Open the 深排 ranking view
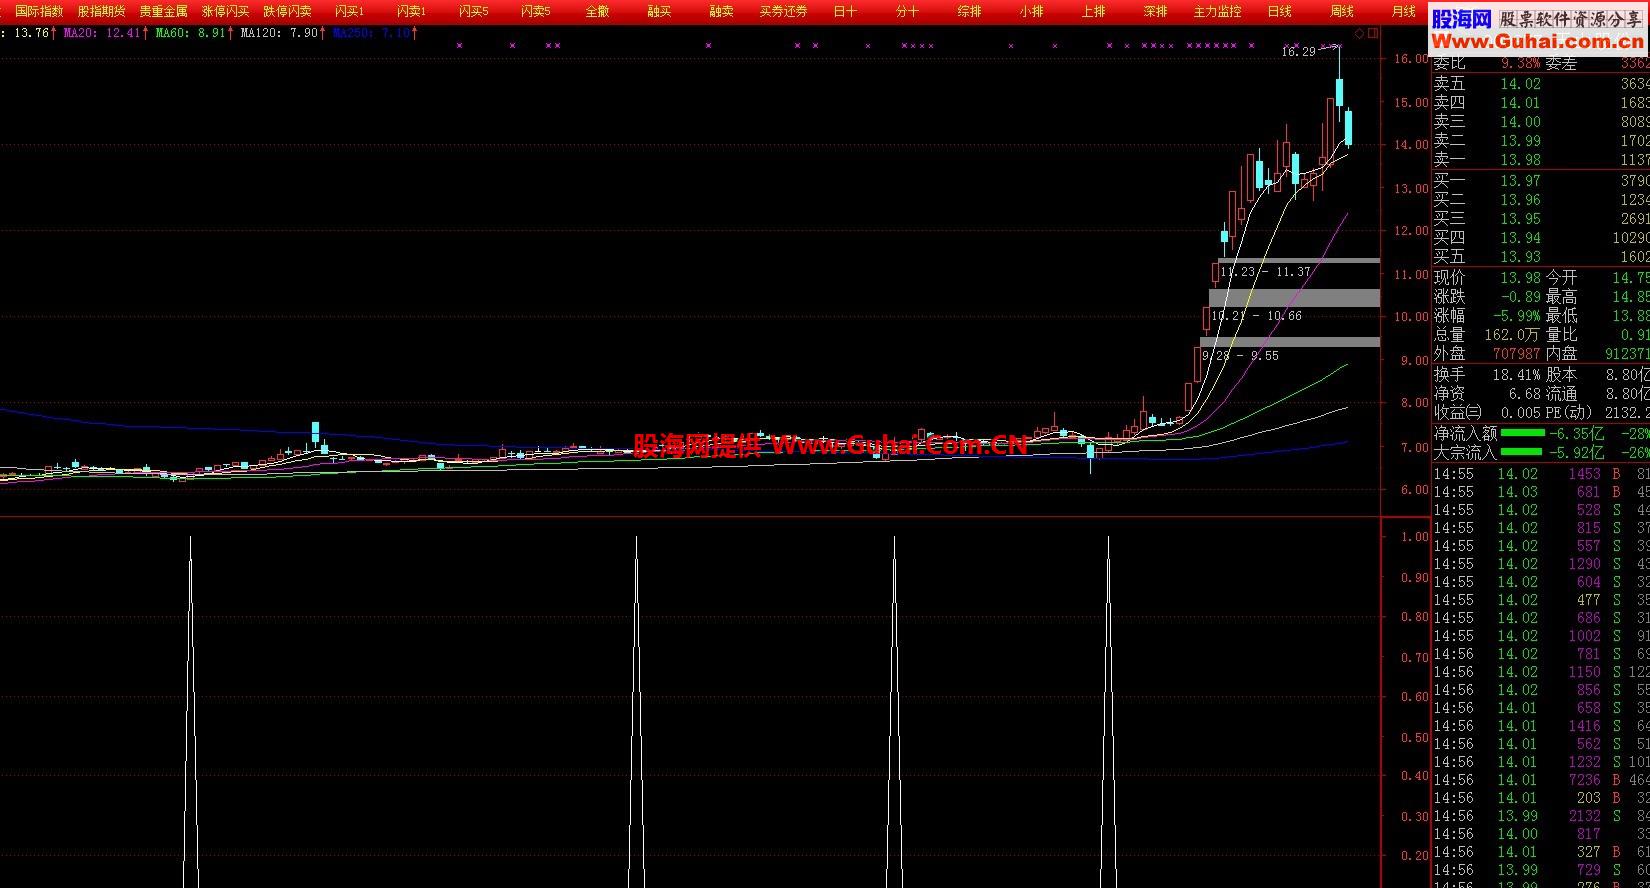The width and height of the screenshot is (1650, 888). pyautogui.click(x=1155, y=11)
